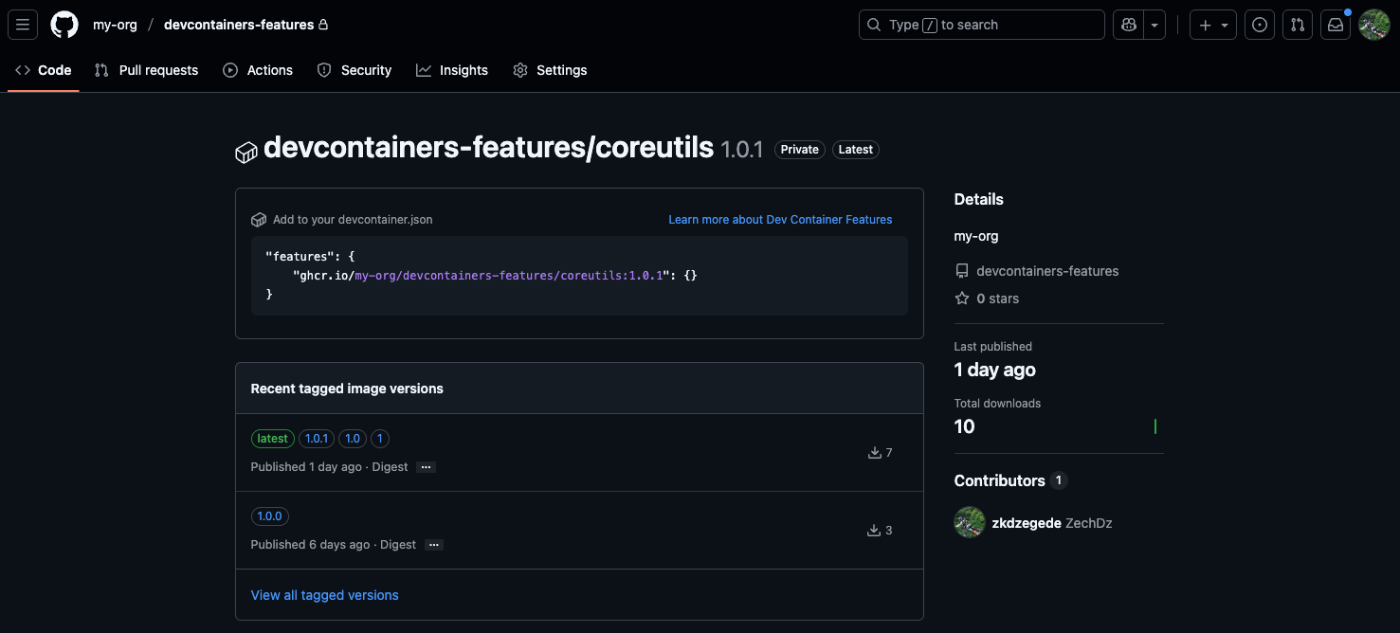
Task: Click the Security tab shield icon
Action: pyautogui.click(x=324, y=70)
